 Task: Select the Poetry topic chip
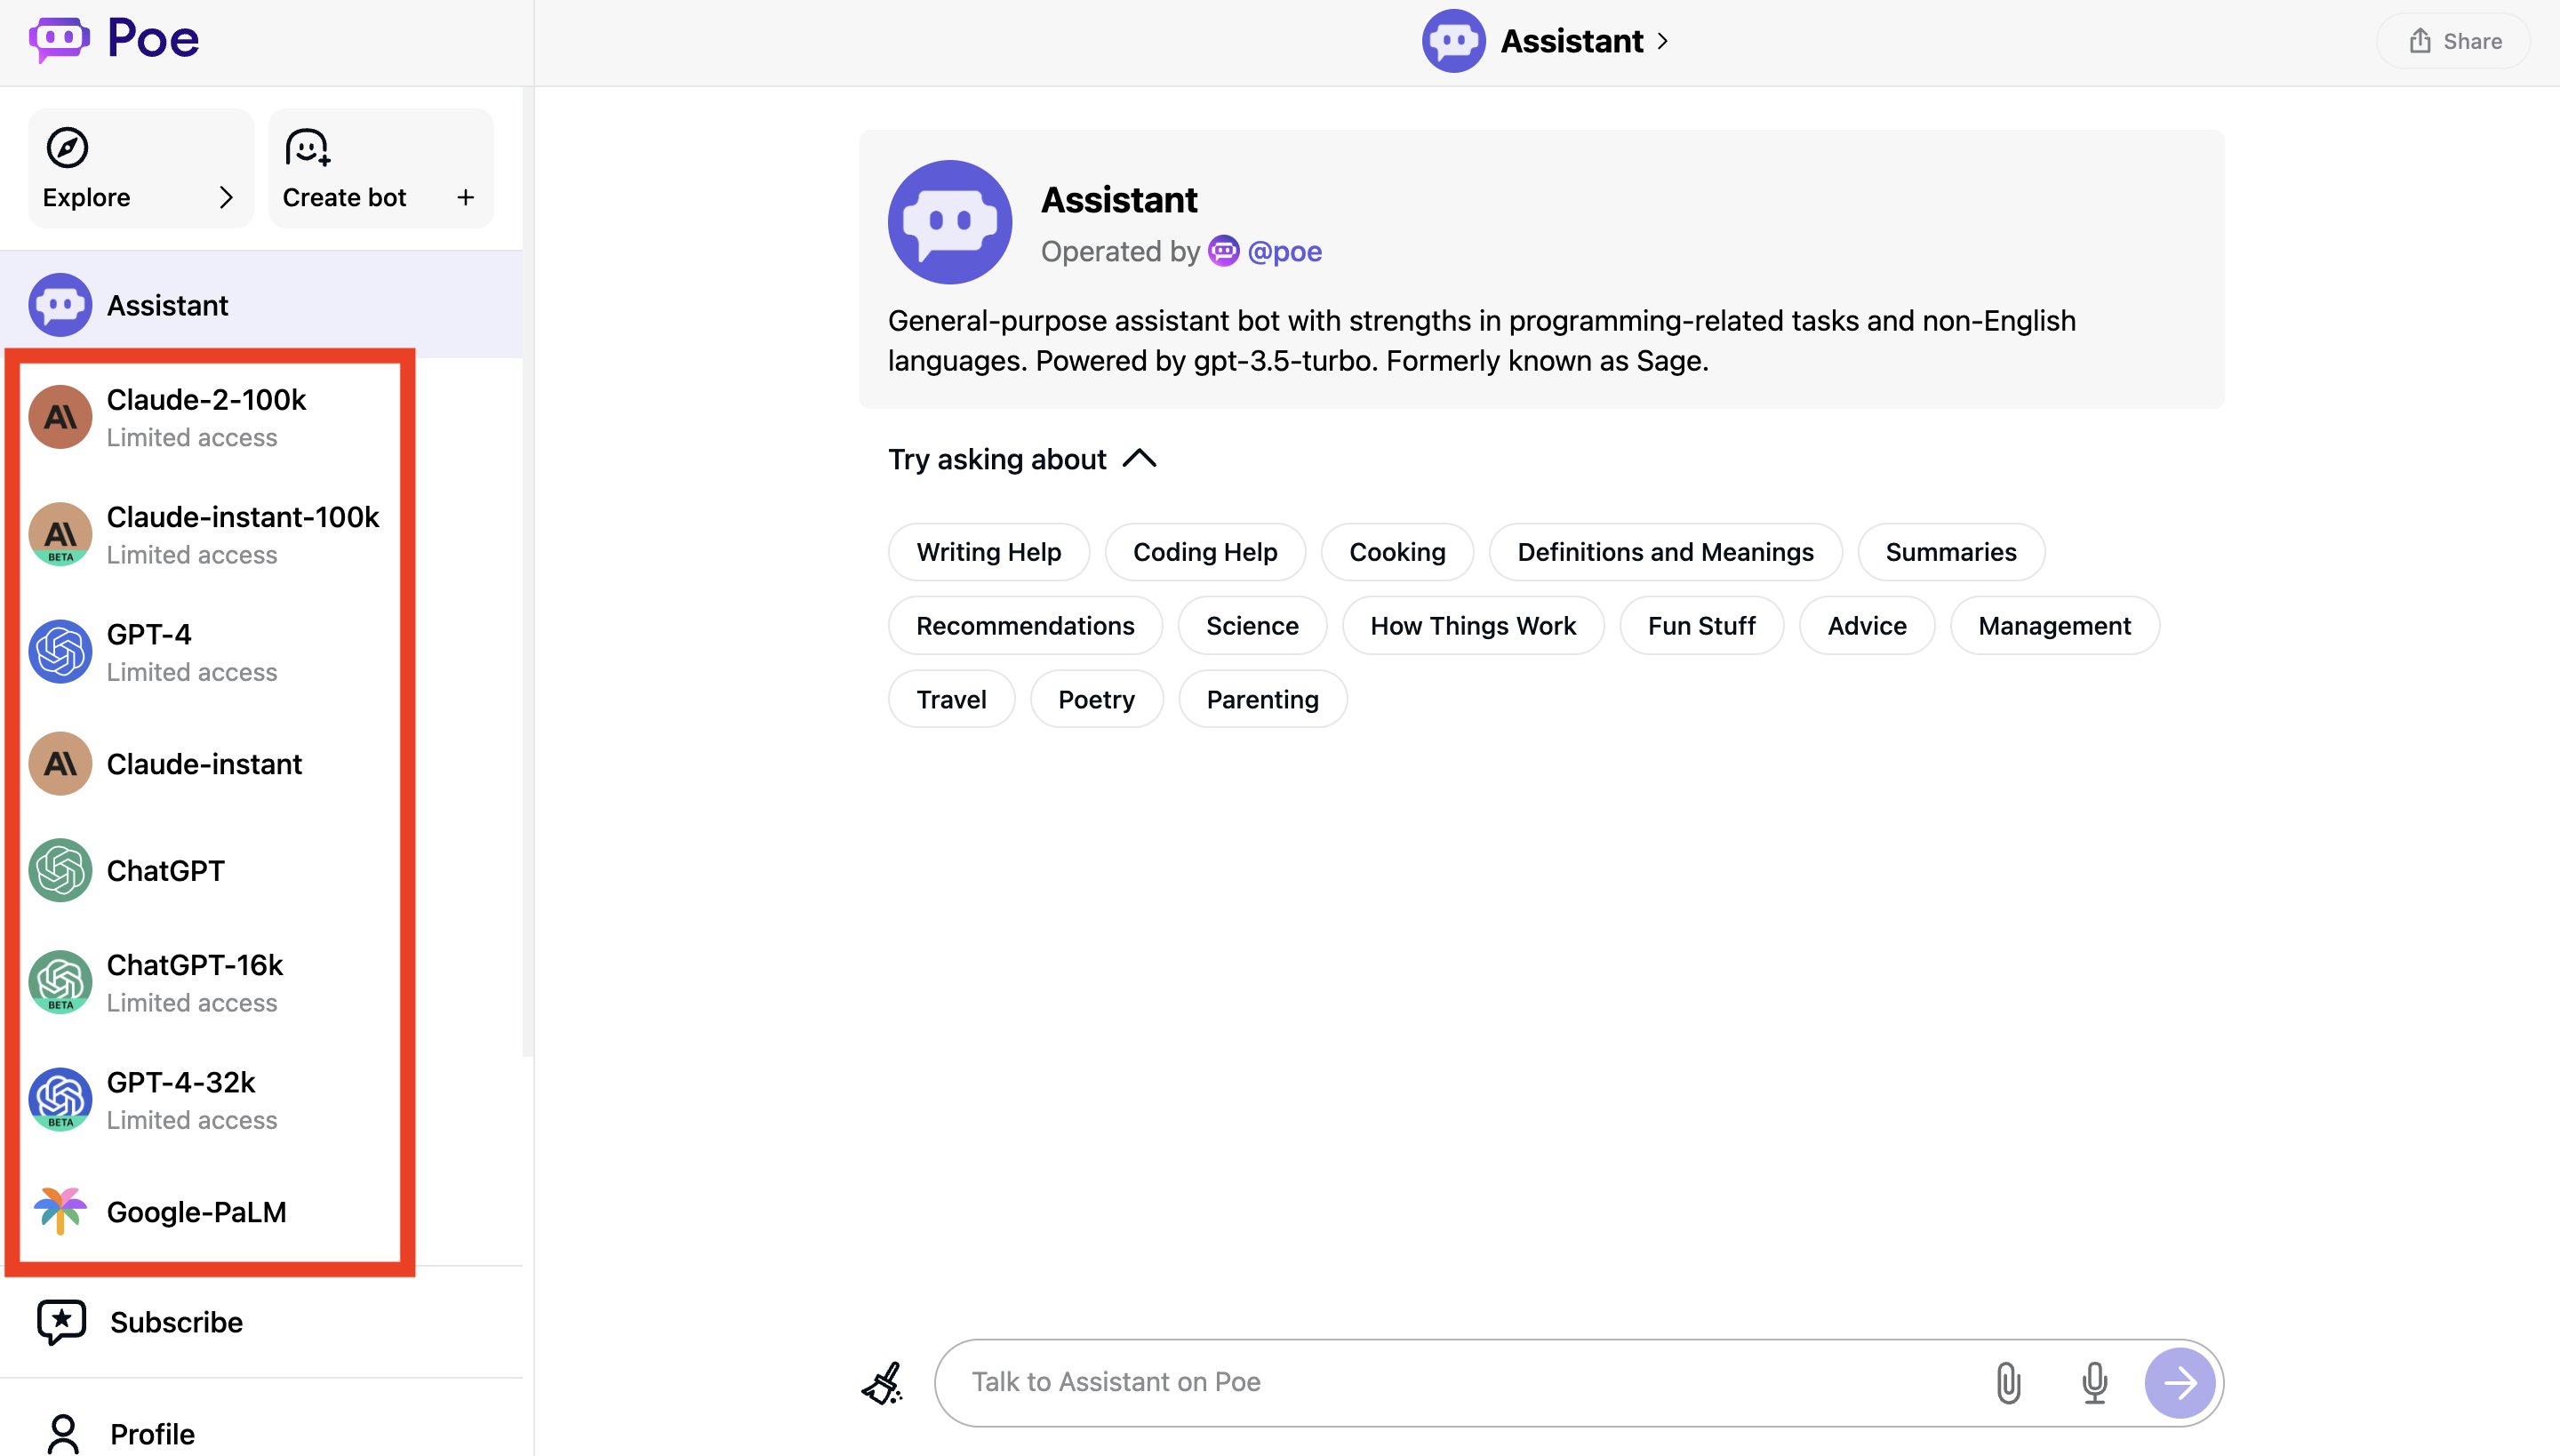tap(1096, 699)
